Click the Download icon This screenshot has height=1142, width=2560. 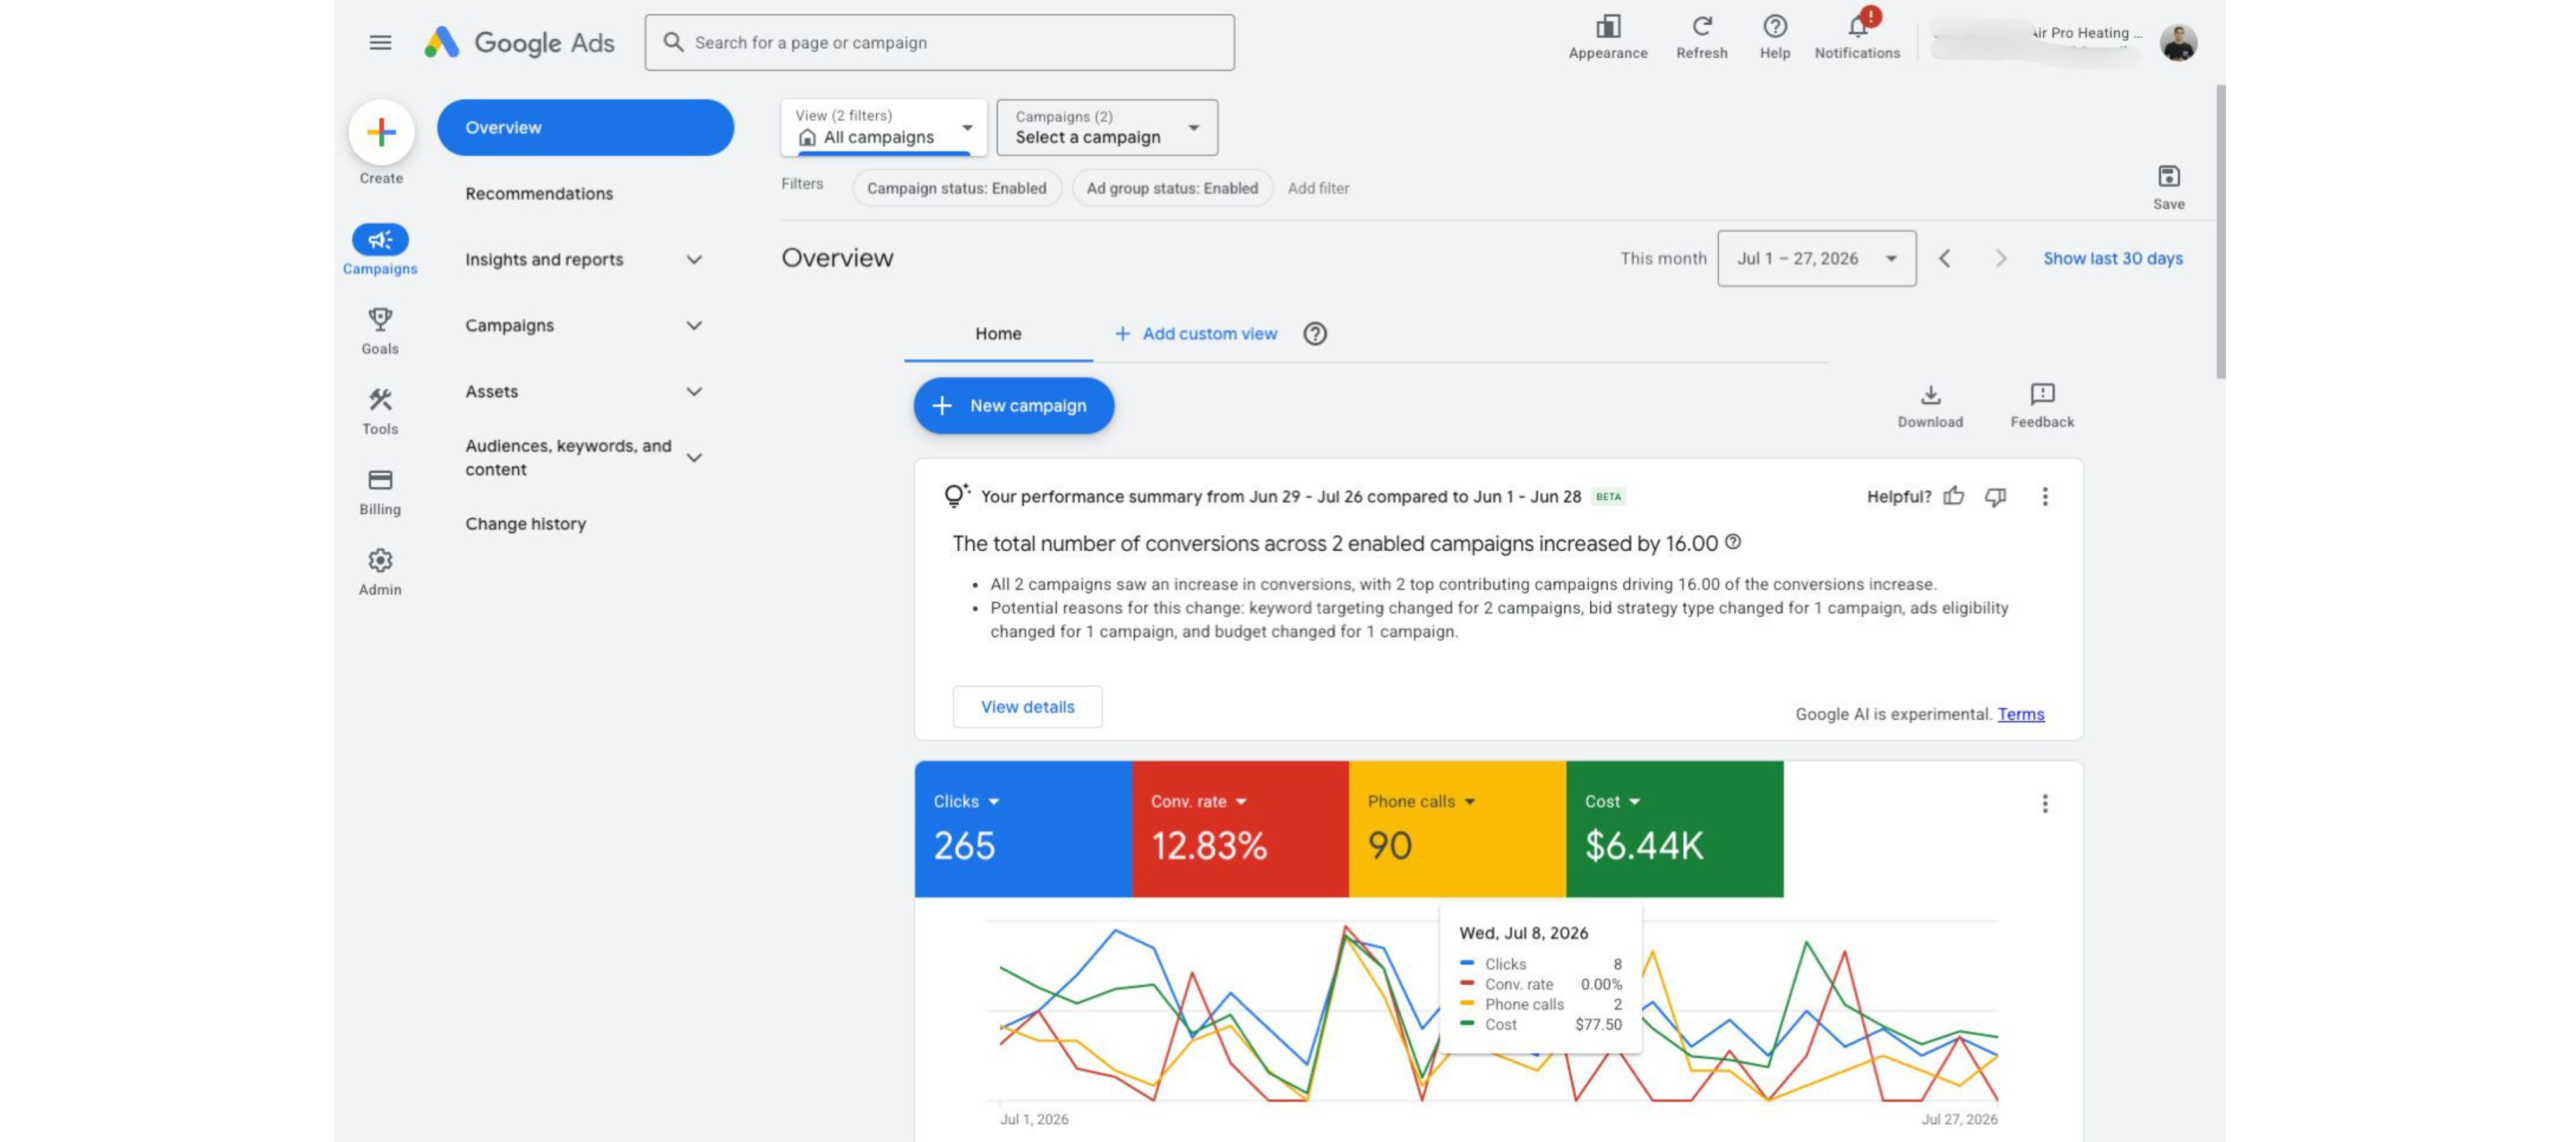1929,395
